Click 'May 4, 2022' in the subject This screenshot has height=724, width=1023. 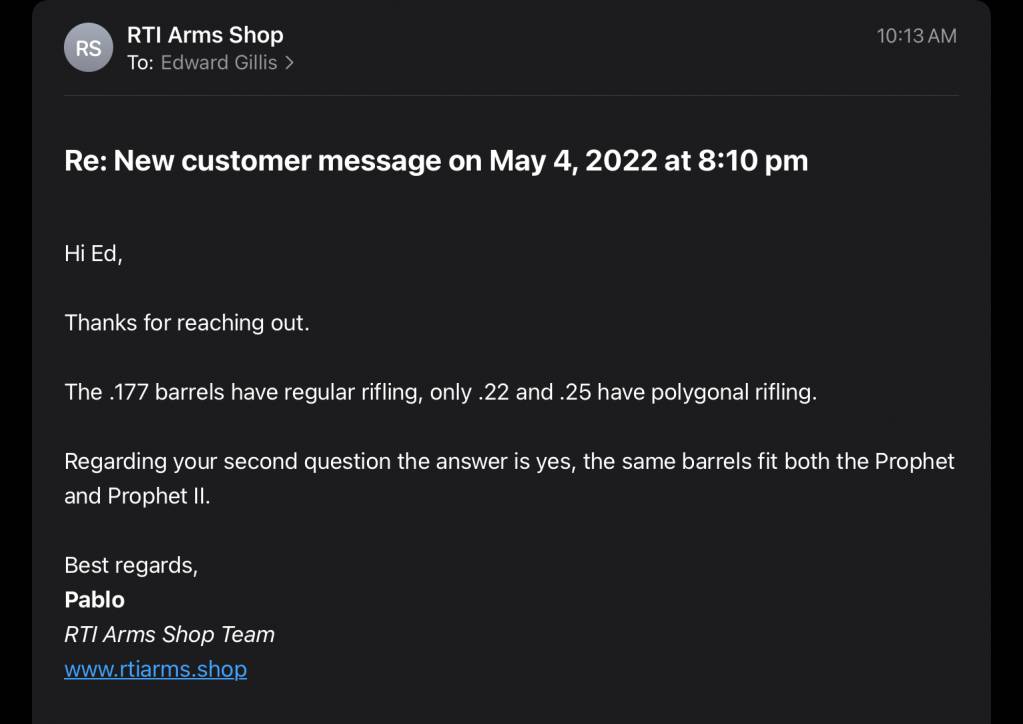[x=573, y=160]
